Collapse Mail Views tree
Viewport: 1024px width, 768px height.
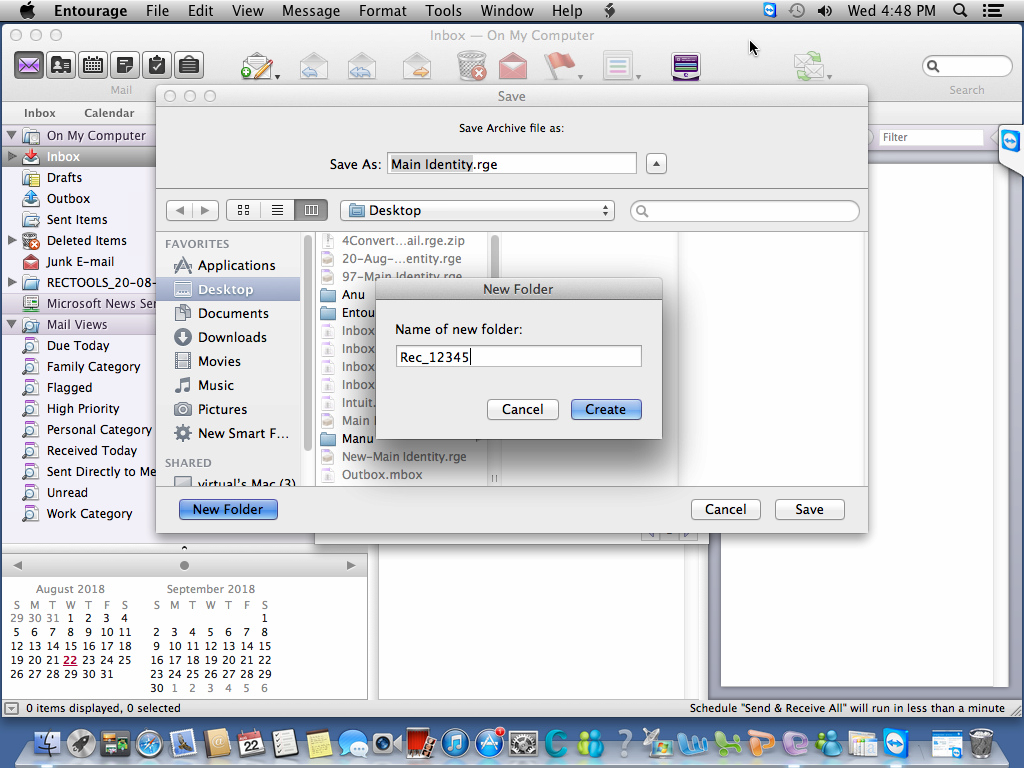click(12, 324)
